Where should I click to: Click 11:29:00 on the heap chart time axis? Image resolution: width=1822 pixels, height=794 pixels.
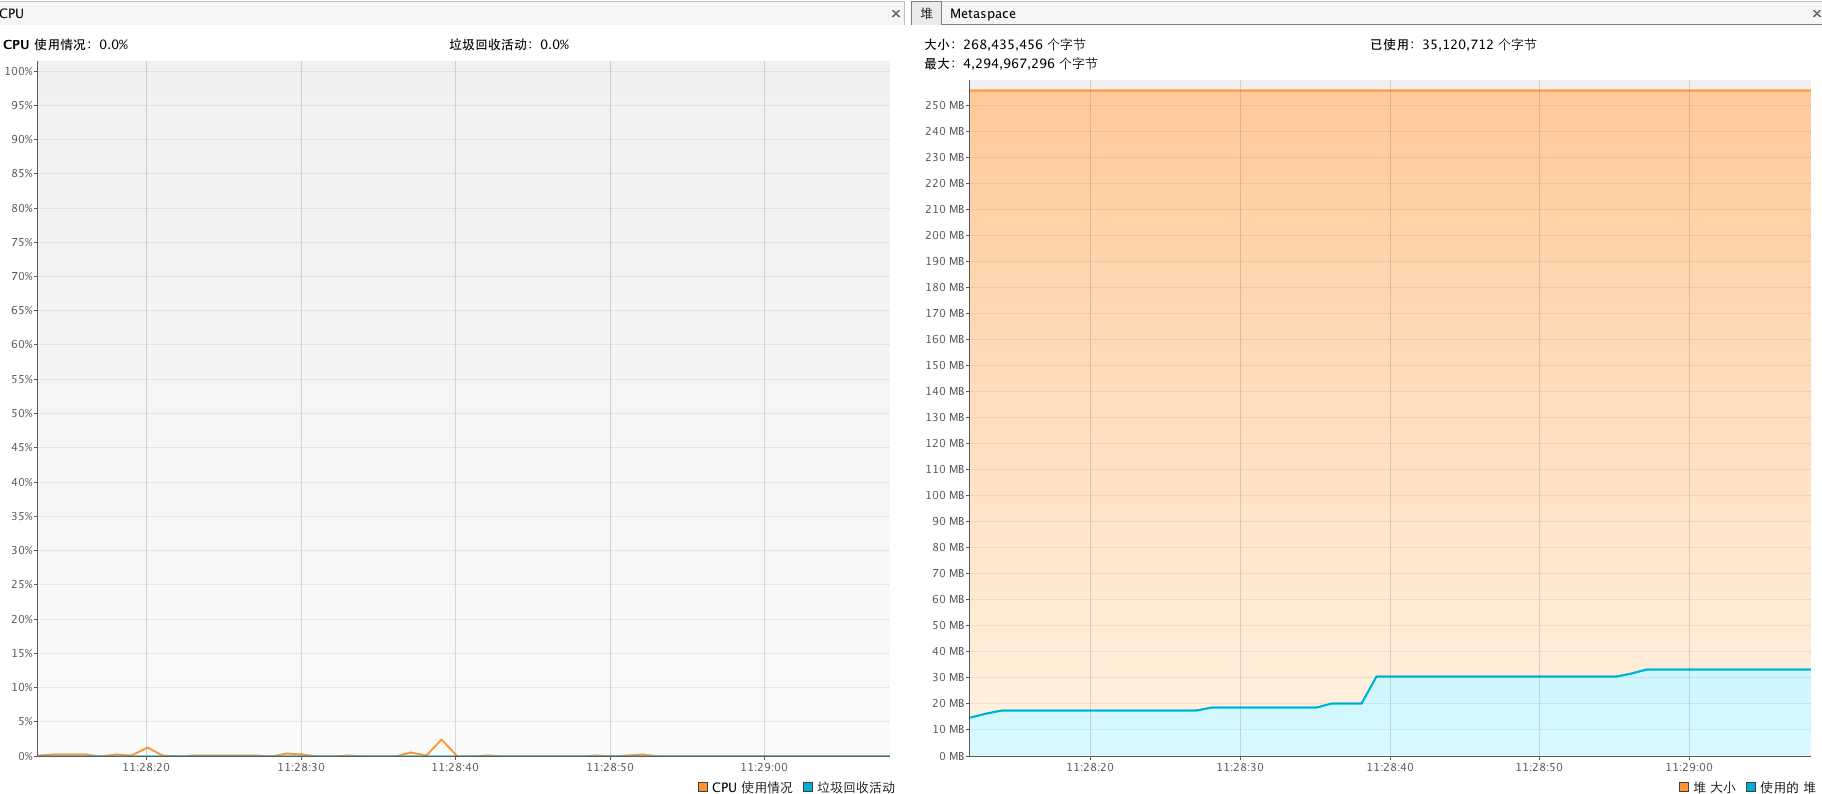pyautogui.click(x=1689, y=767)
